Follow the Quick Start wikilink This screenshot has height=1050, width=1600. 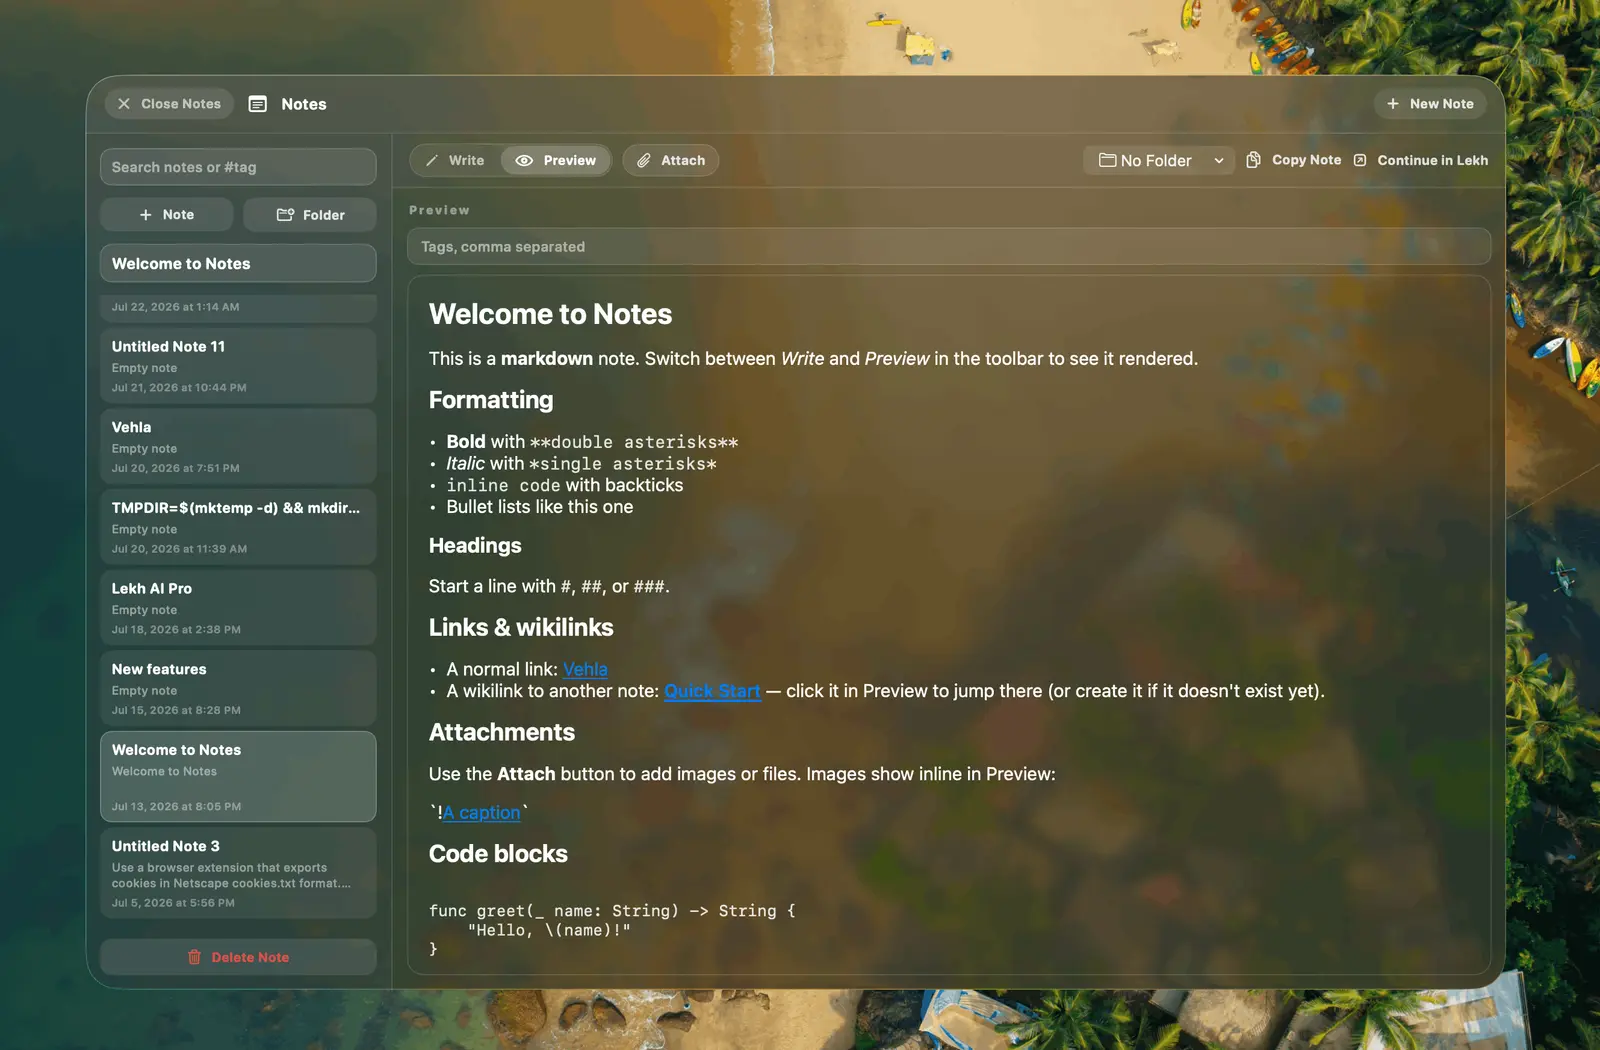click(713, 691)
